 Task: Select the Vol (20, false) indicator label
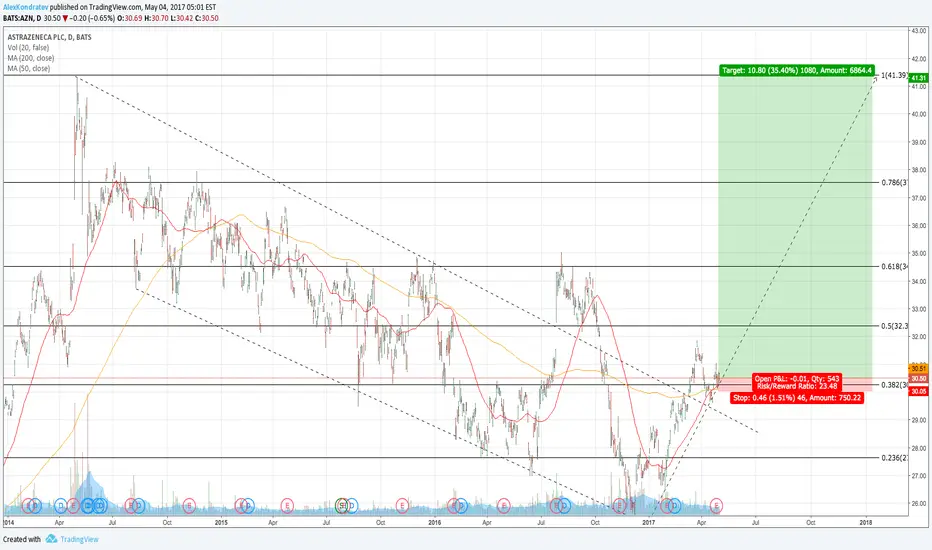coord(28,48)
